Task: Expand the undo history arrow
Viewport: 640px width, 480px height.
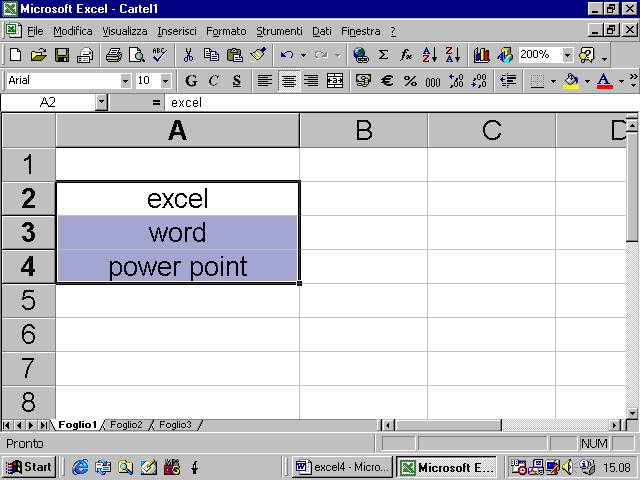Action: tap(303, 55)
